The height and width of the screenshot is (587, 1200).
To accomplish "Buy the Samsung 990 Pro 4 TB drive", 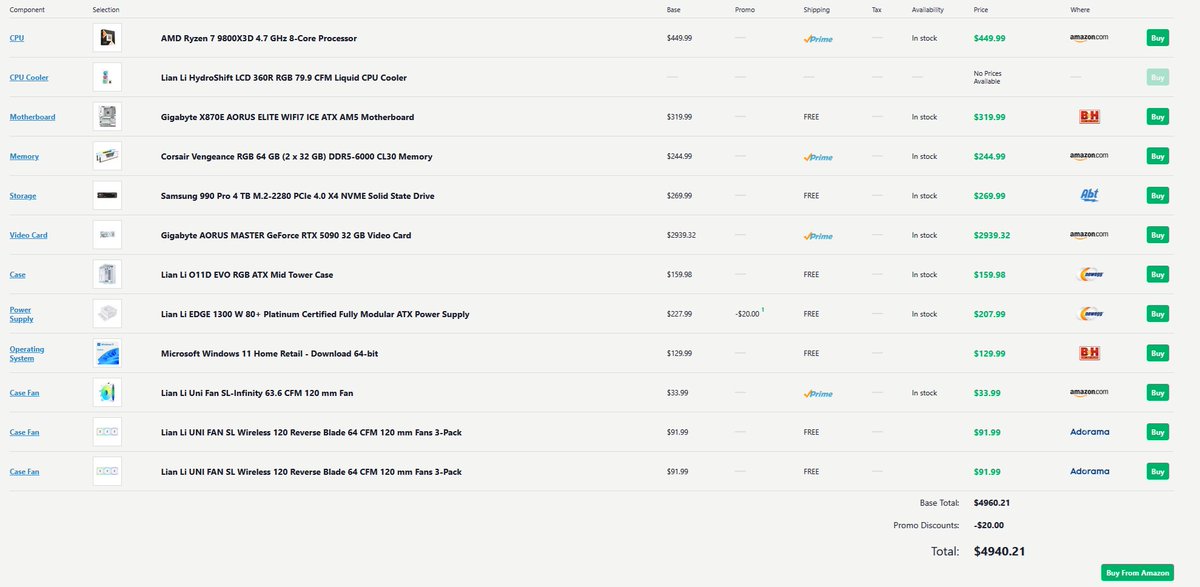I will click(1157, 196).
